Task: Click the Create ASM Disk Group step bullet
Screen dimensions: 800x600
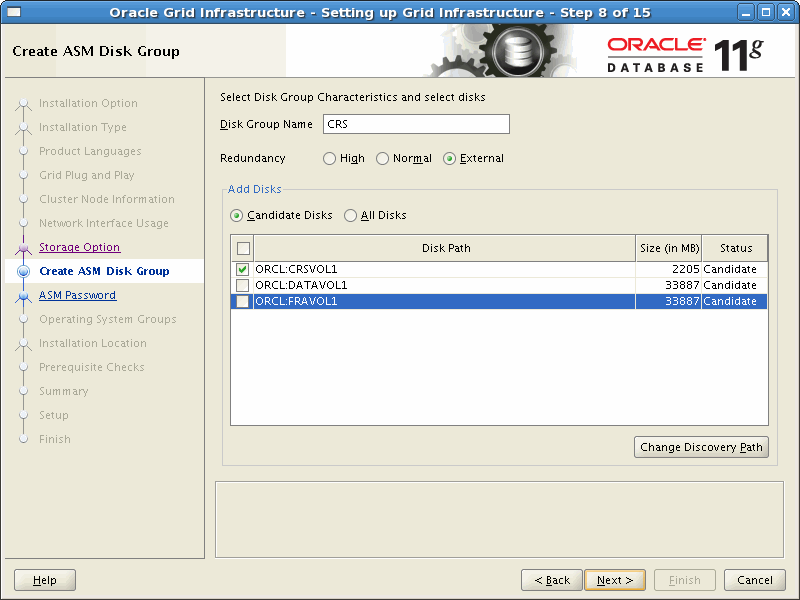Action: 23,271
